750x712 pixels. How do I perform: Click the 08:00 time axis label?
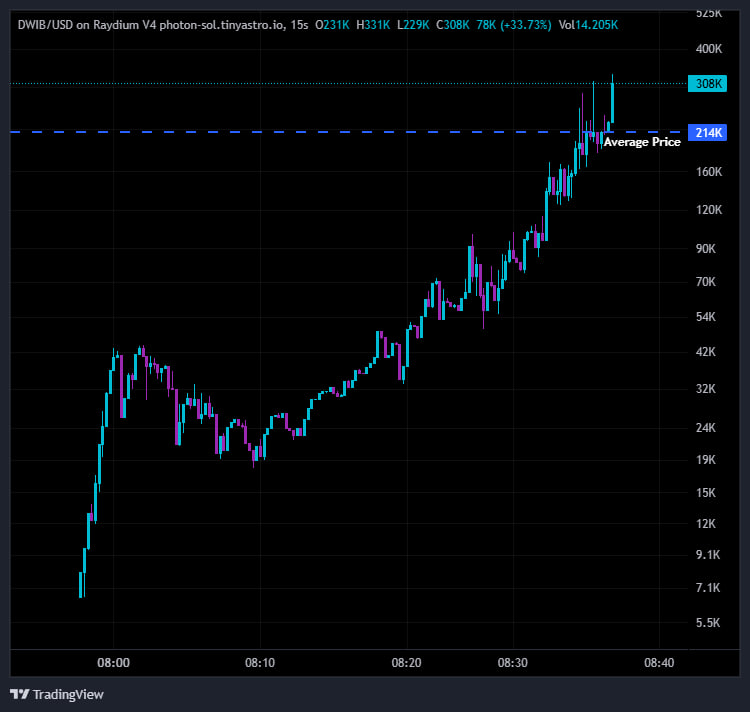tap(113, 663)
